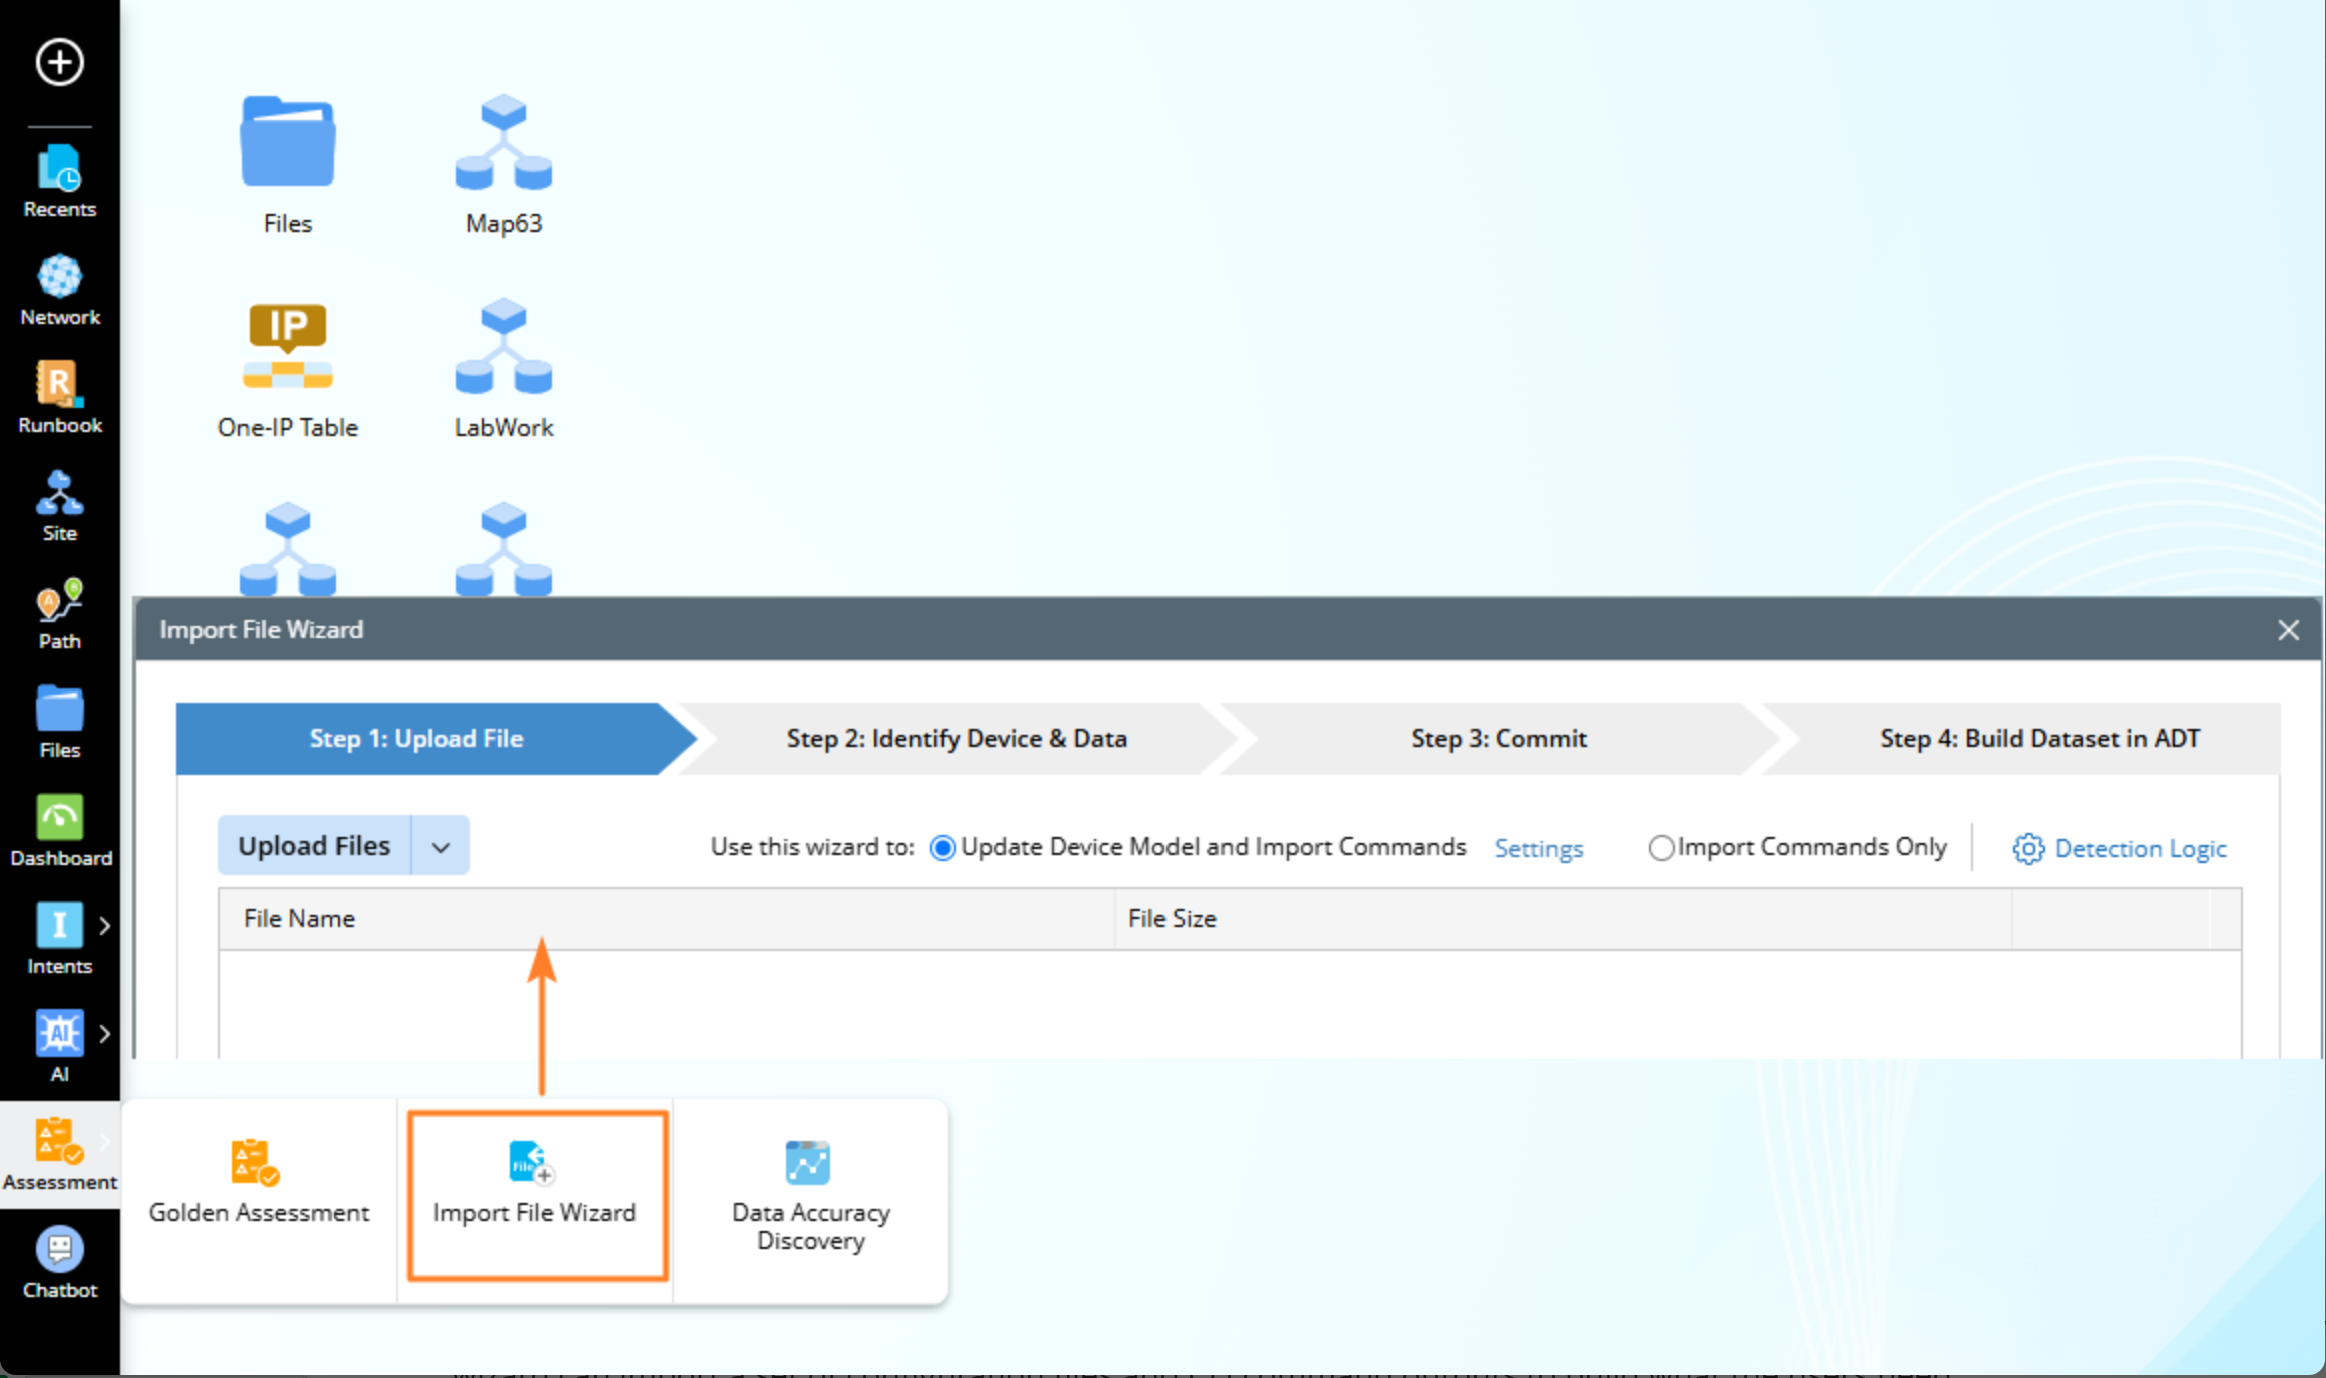Open the Settings link

(x=1538, y=848)
